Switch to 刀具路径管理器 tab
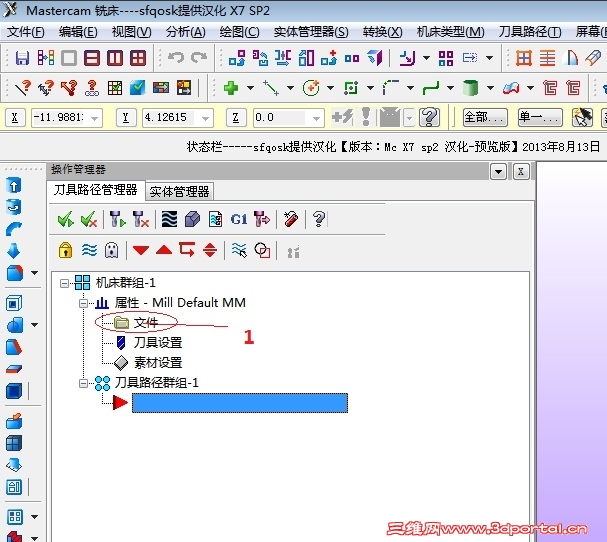Image resolution: width=607 pixels, height=542 pixels. tap(95, 190)
